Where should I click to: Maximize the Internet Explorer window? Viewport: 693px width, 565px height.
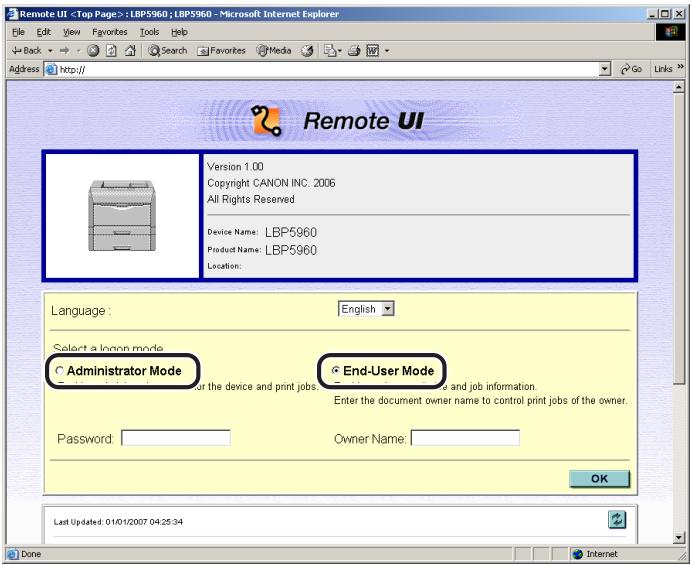click(x=665, y=14)
